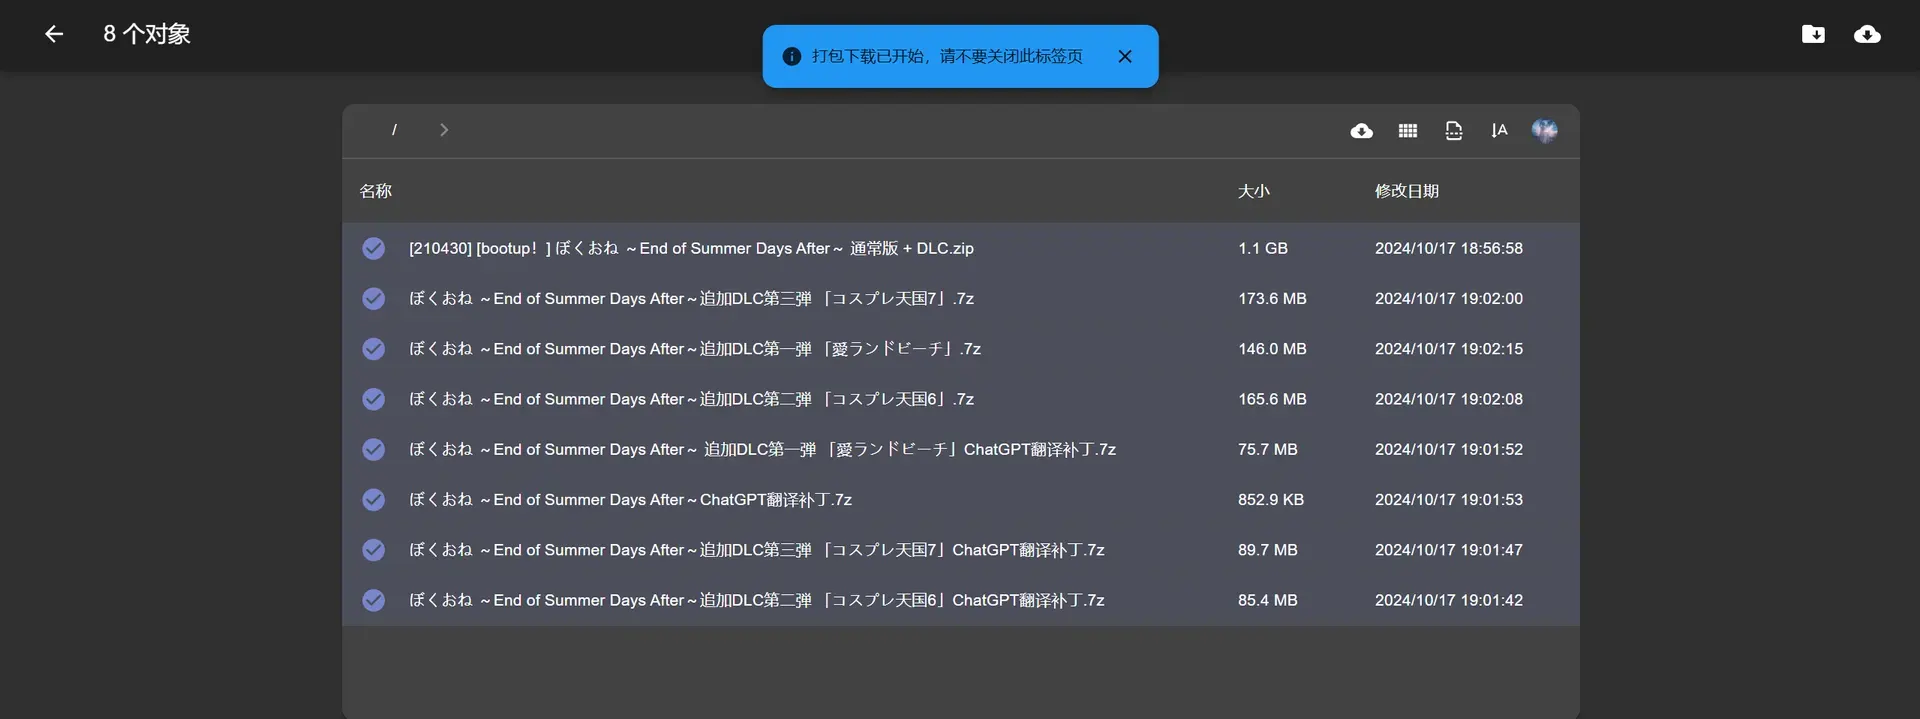The image size is (1920, 719).
Task: Open the sort order A icon
Action: 1499,131
